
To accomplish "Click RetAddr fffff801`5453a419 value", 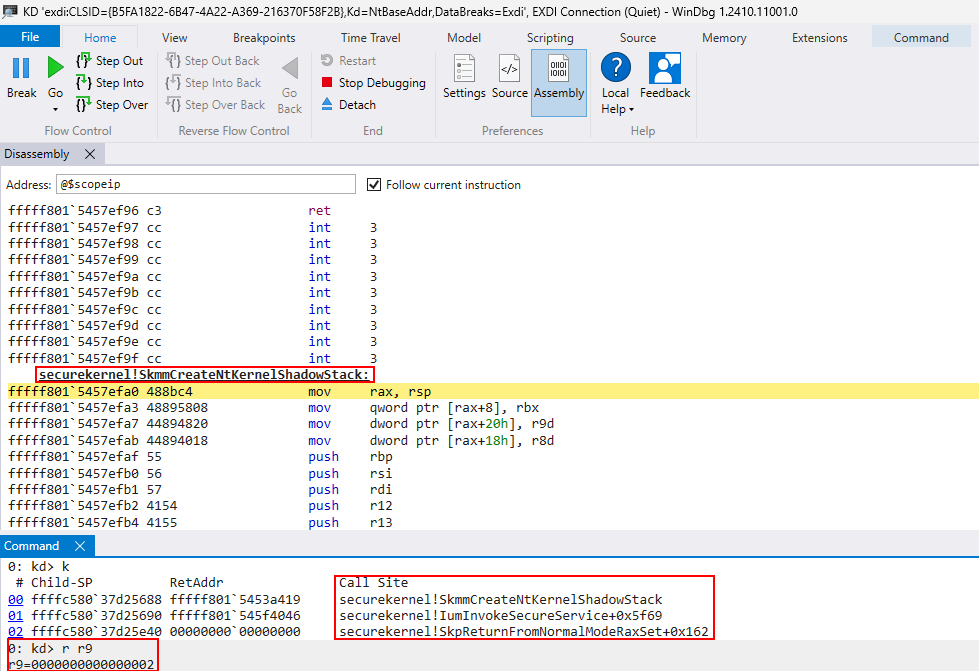I will [x=235, y=599].
